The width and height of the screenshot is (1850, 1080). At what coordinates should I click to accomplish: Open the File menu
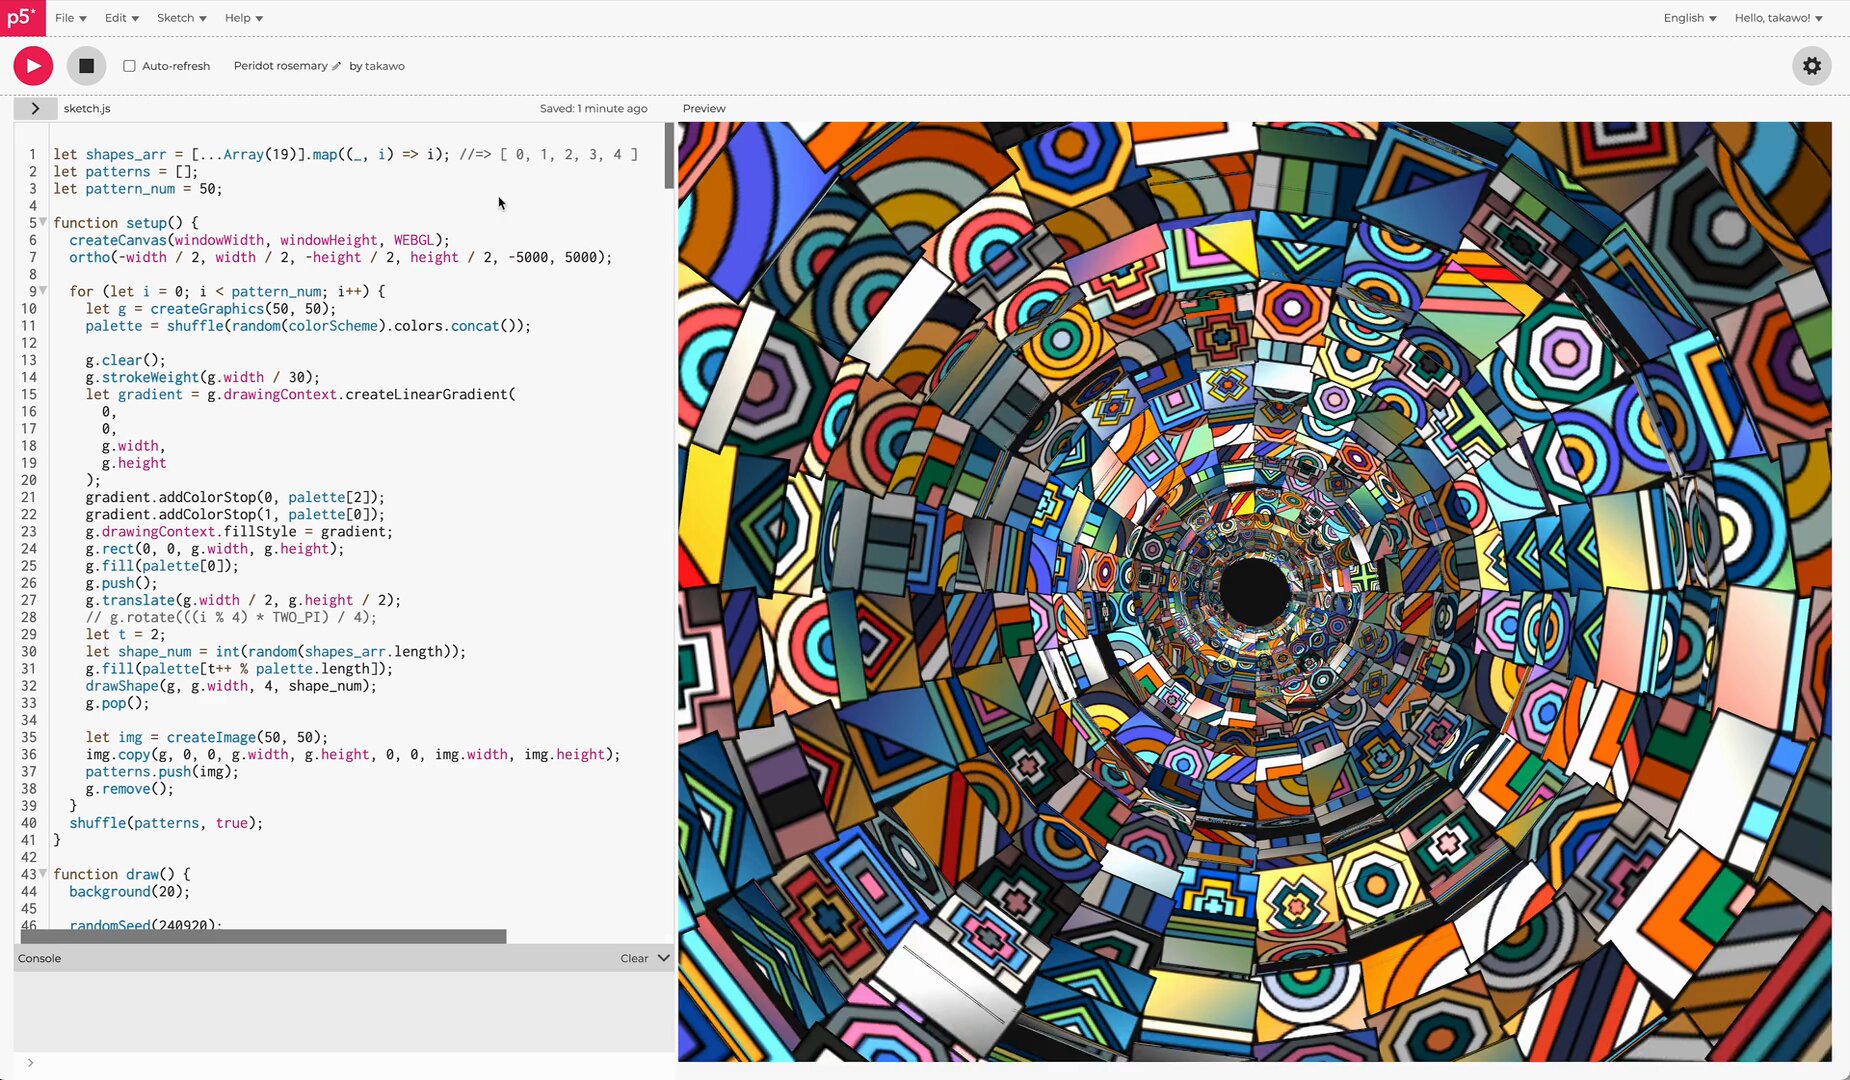70,18
